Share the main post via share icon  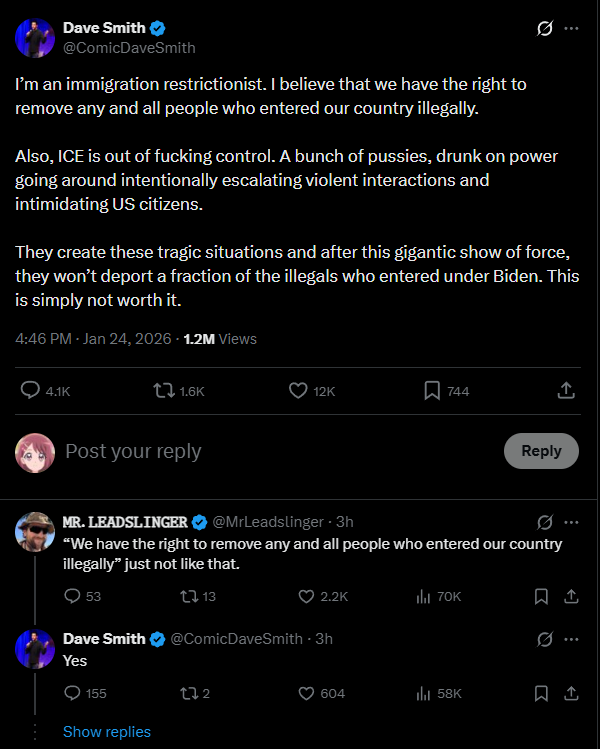tap(566, 390)
